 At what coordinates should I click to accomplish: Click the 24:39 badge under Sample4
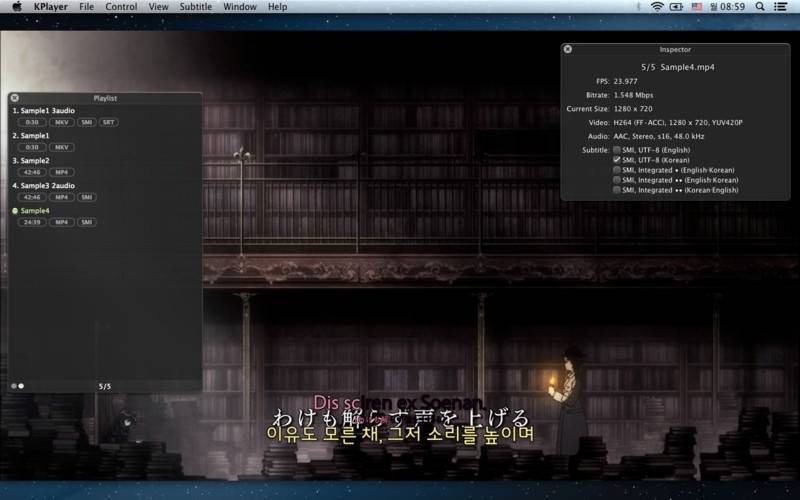32,222
